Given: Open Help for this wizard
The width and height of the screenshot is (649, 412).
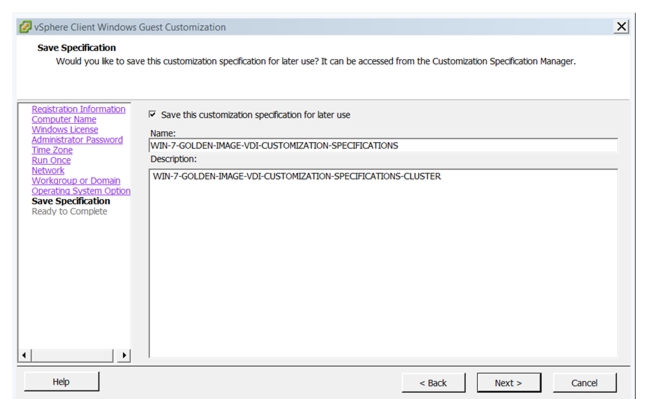Looking at the screenshot, I should 61,382.
